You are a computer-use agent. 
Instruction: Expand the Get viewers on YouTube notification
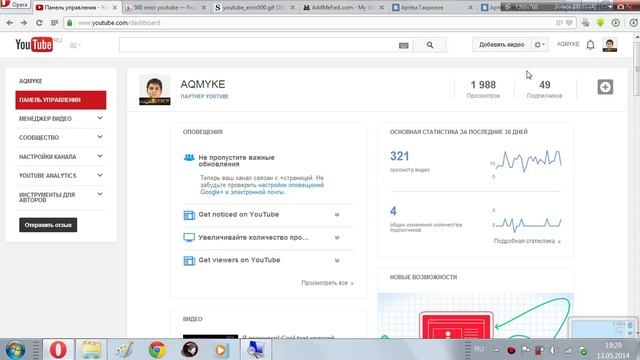(337, 260)
